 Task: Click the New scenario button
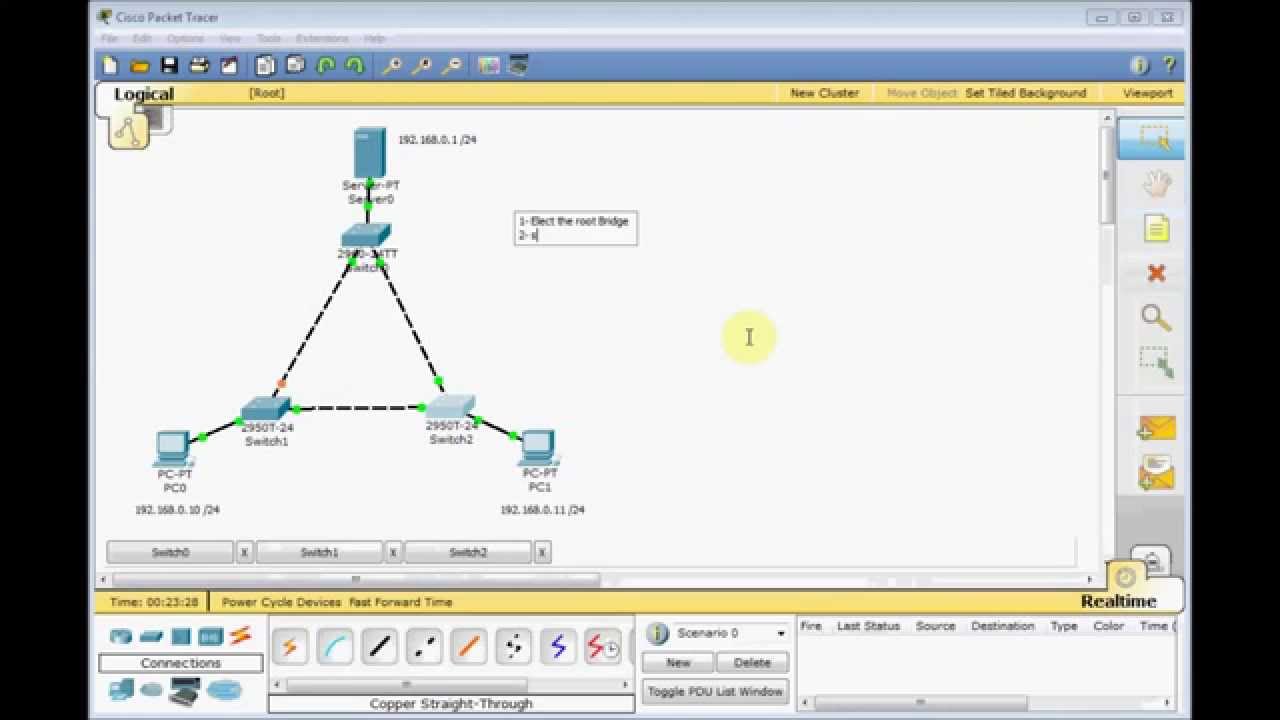678,662
